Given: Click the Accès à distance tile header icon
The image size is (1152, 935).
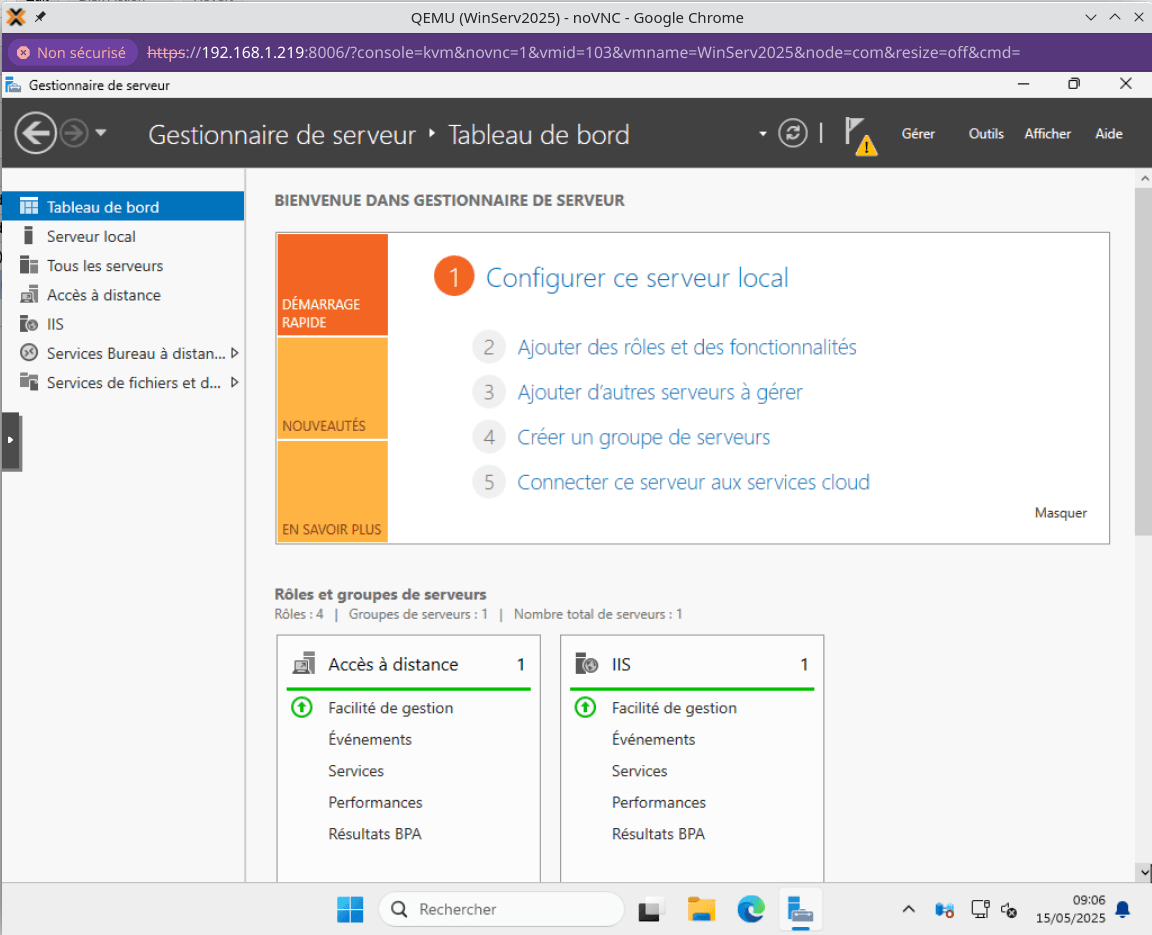Looking at the screenshot, I should pyautogui.click(x=303, y=664).
